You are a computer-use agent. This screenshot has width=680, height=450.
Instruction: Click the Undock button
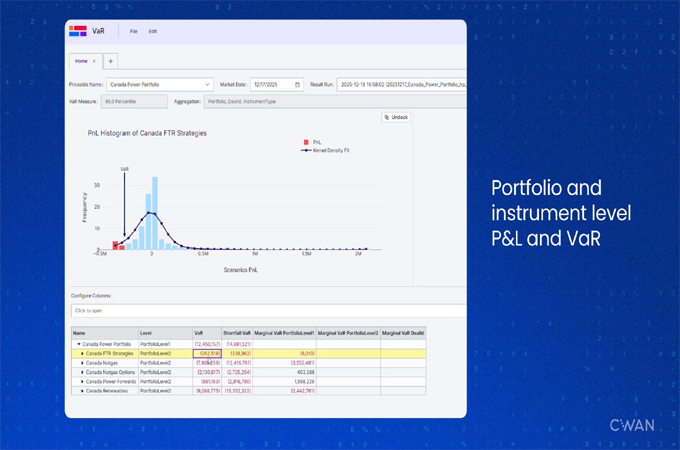click(396, 117)
